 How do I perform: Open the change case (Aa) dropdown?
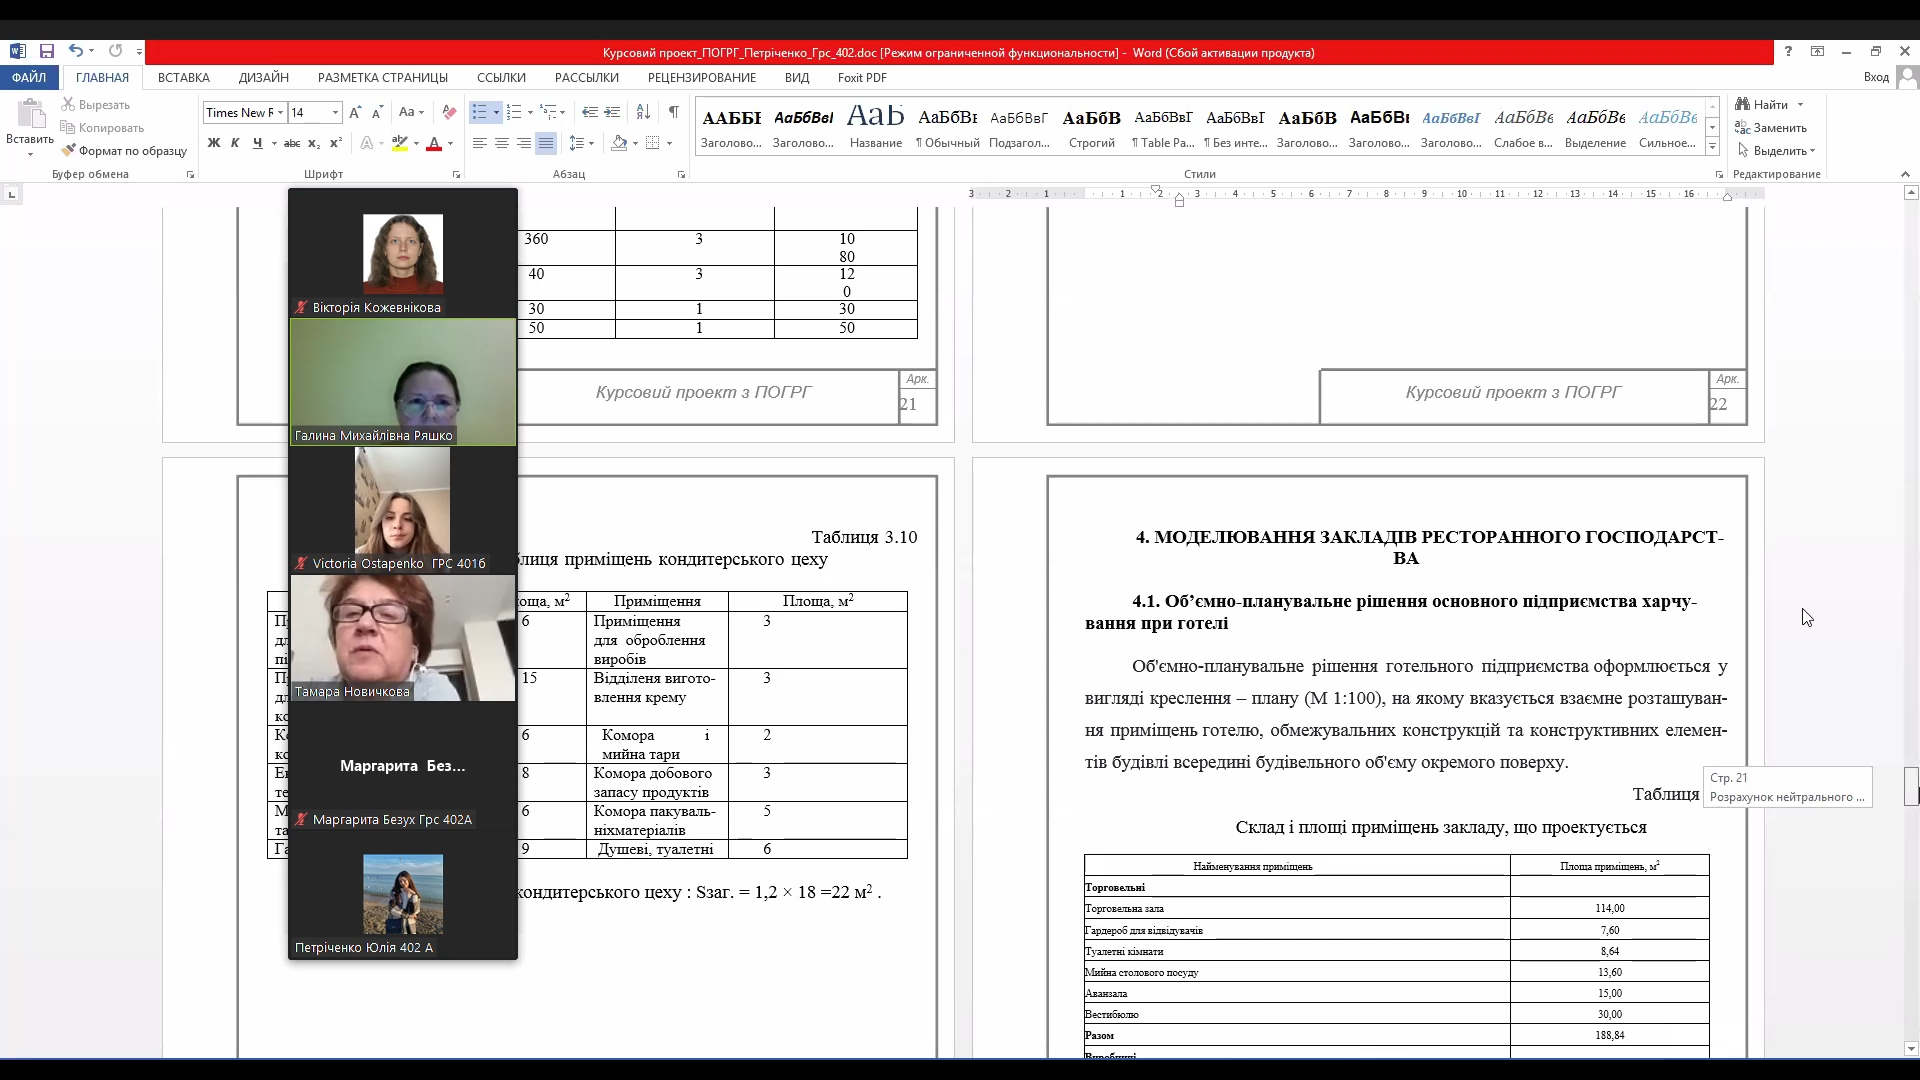411,113
